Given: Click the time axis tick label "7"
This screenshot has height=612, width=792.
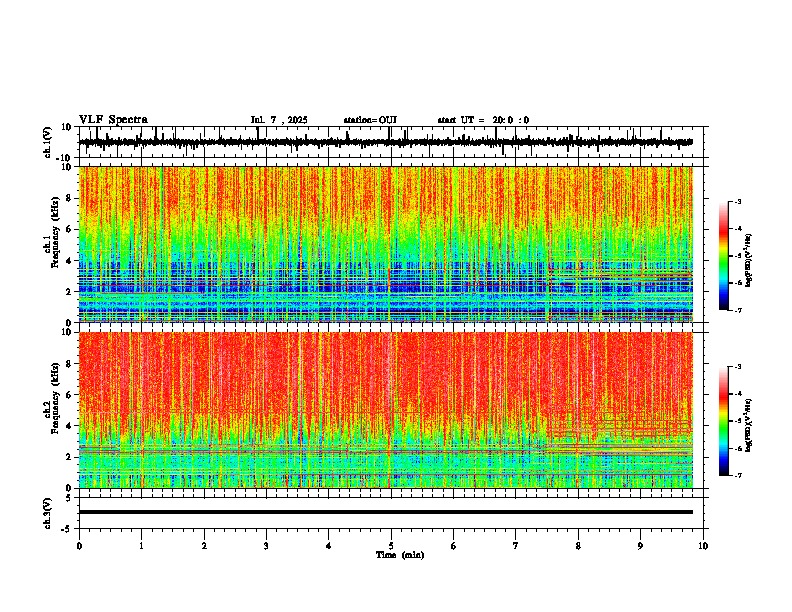Looking at the screenshot, I should [516, 546].
